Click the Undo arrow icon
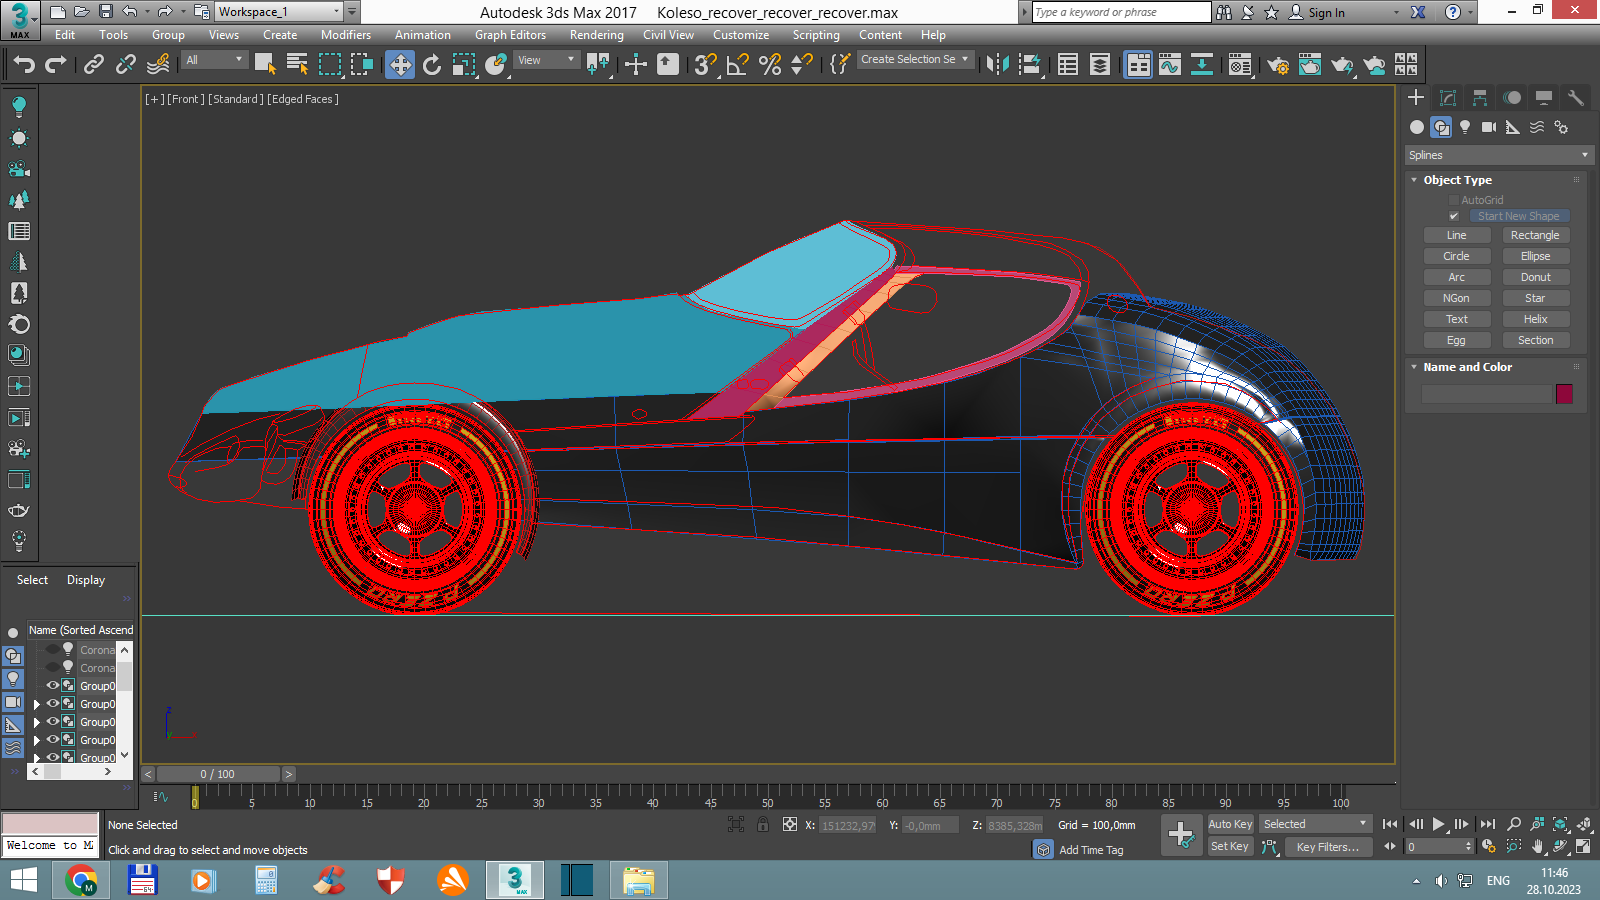 24,65
